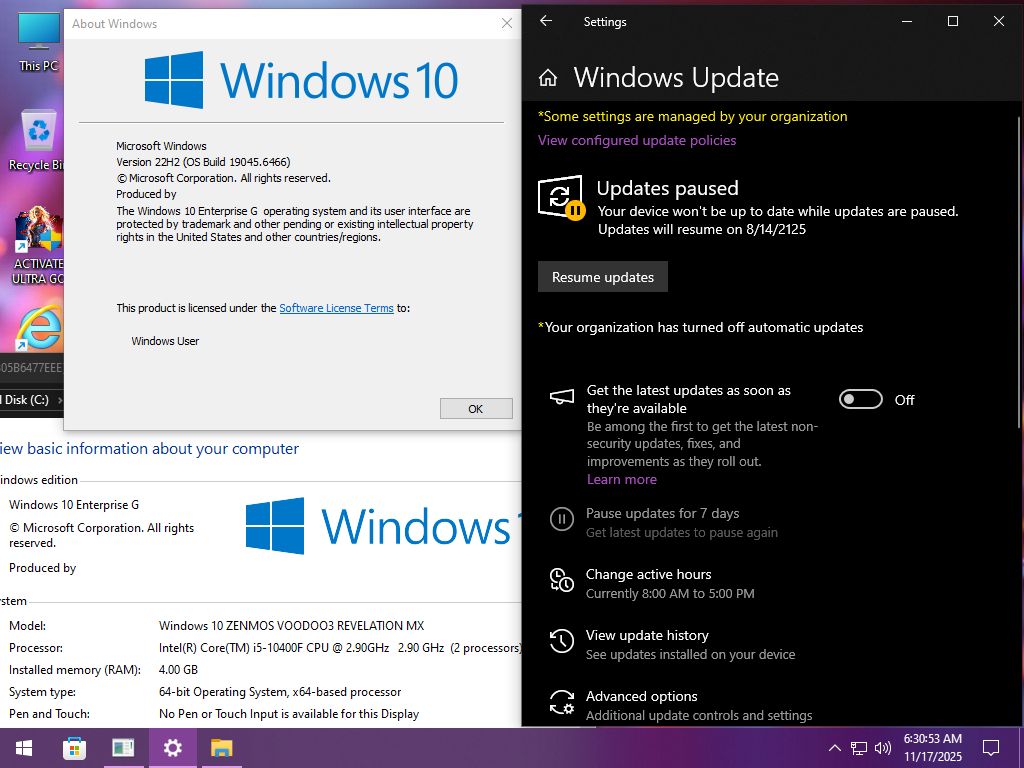Image resolution: width=1024 pixels, height=768 pixels.
Task: Open File Explorer from taskbar
Action: (x=221, y=748)
